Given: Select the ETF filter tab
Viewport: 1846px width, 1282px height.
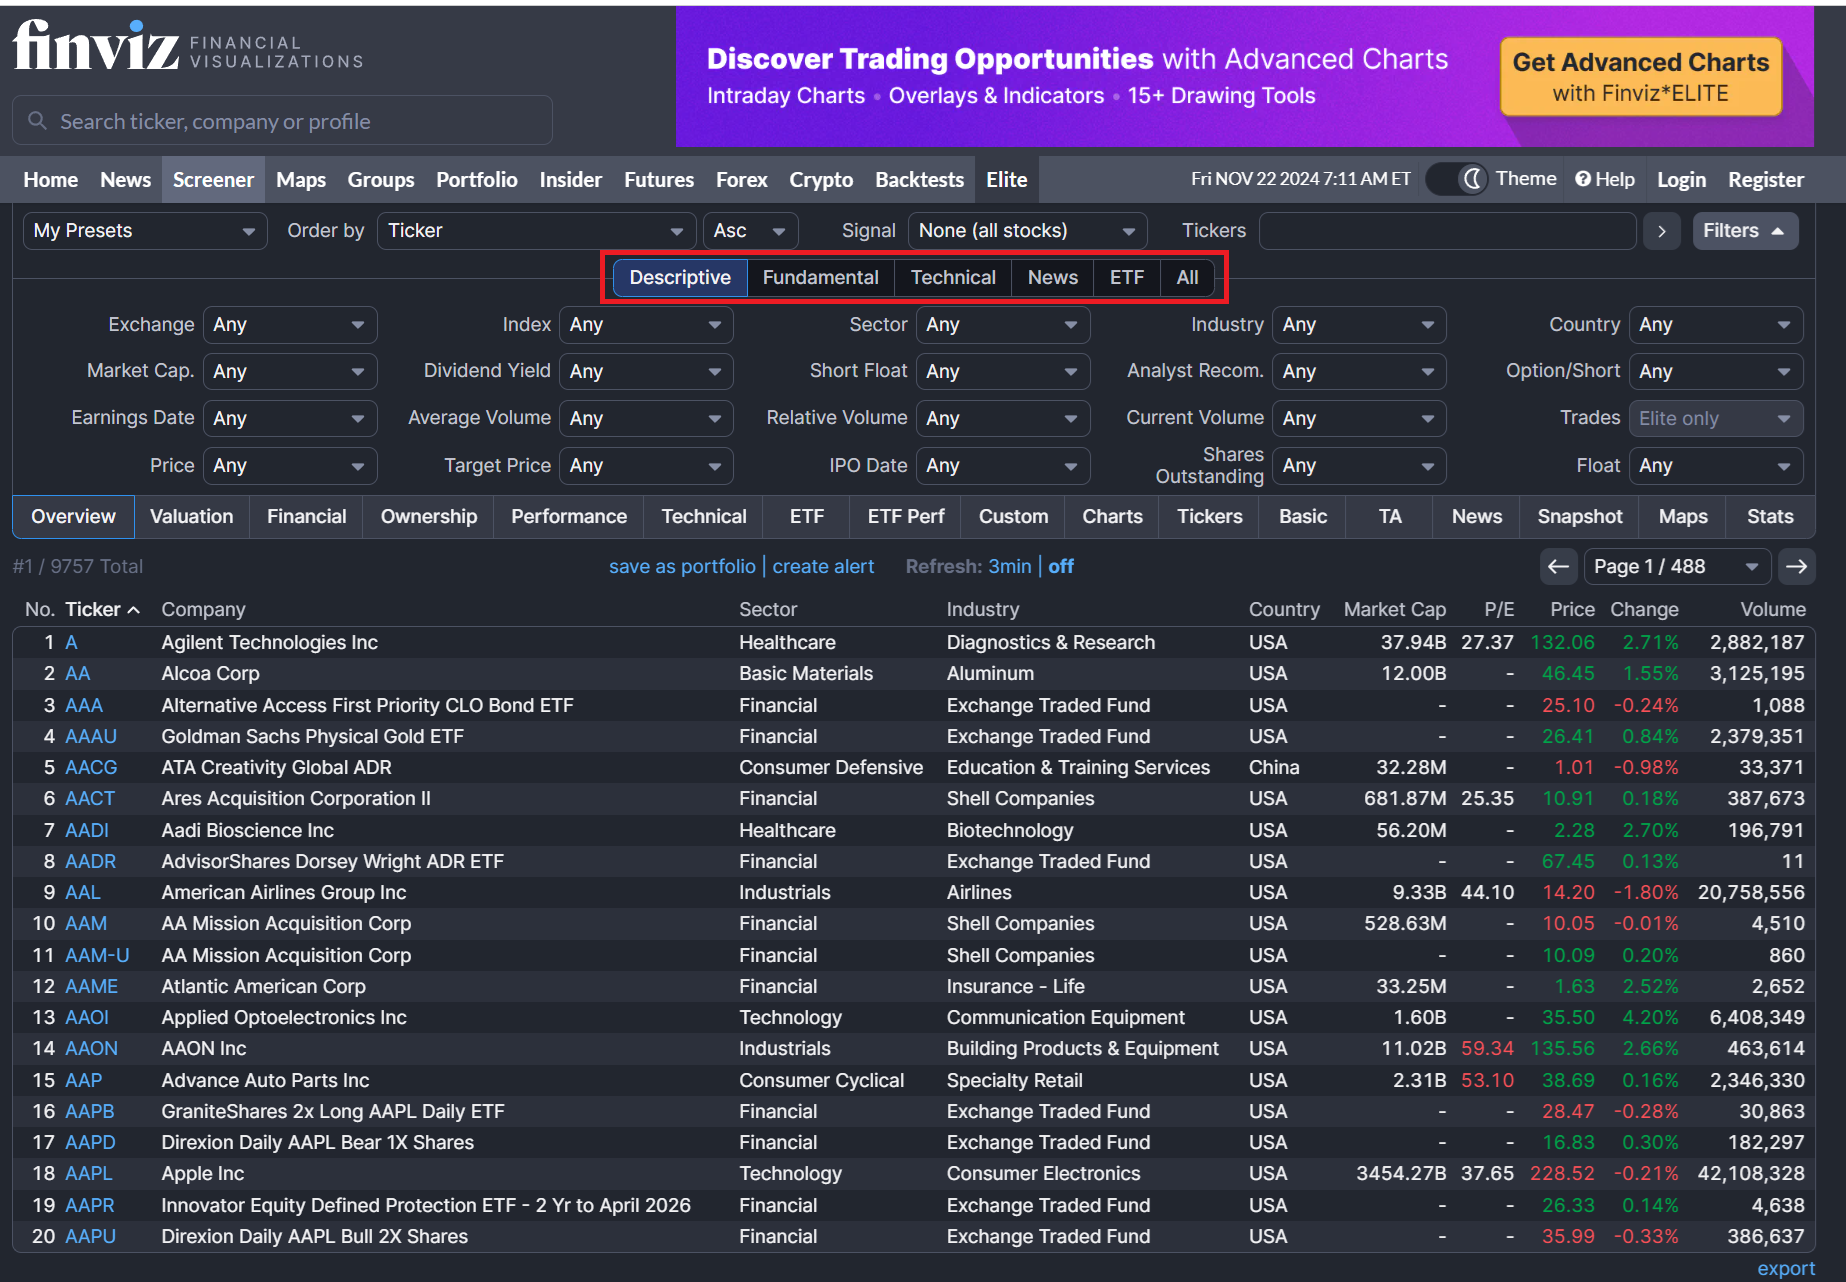Looking at the screenshot, I should pos(1126,278).
